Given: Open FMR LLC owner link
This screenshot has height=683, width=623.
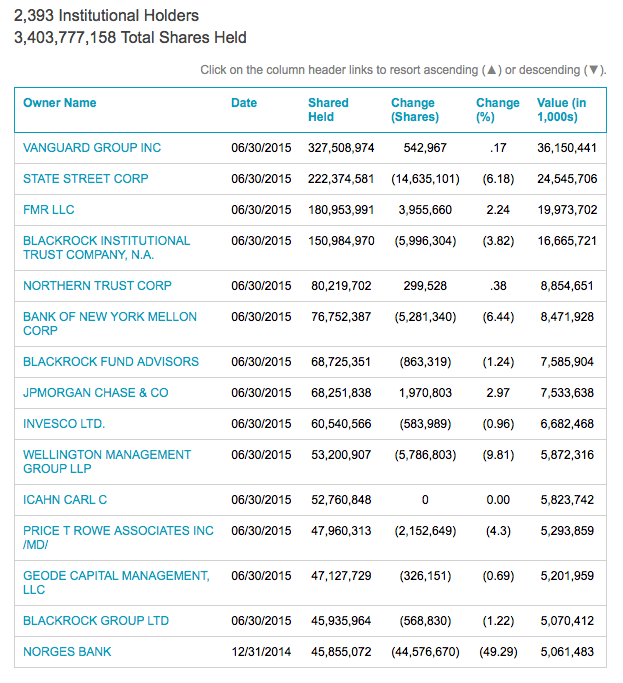Looking at the screenshot, I should coord(49,210).
